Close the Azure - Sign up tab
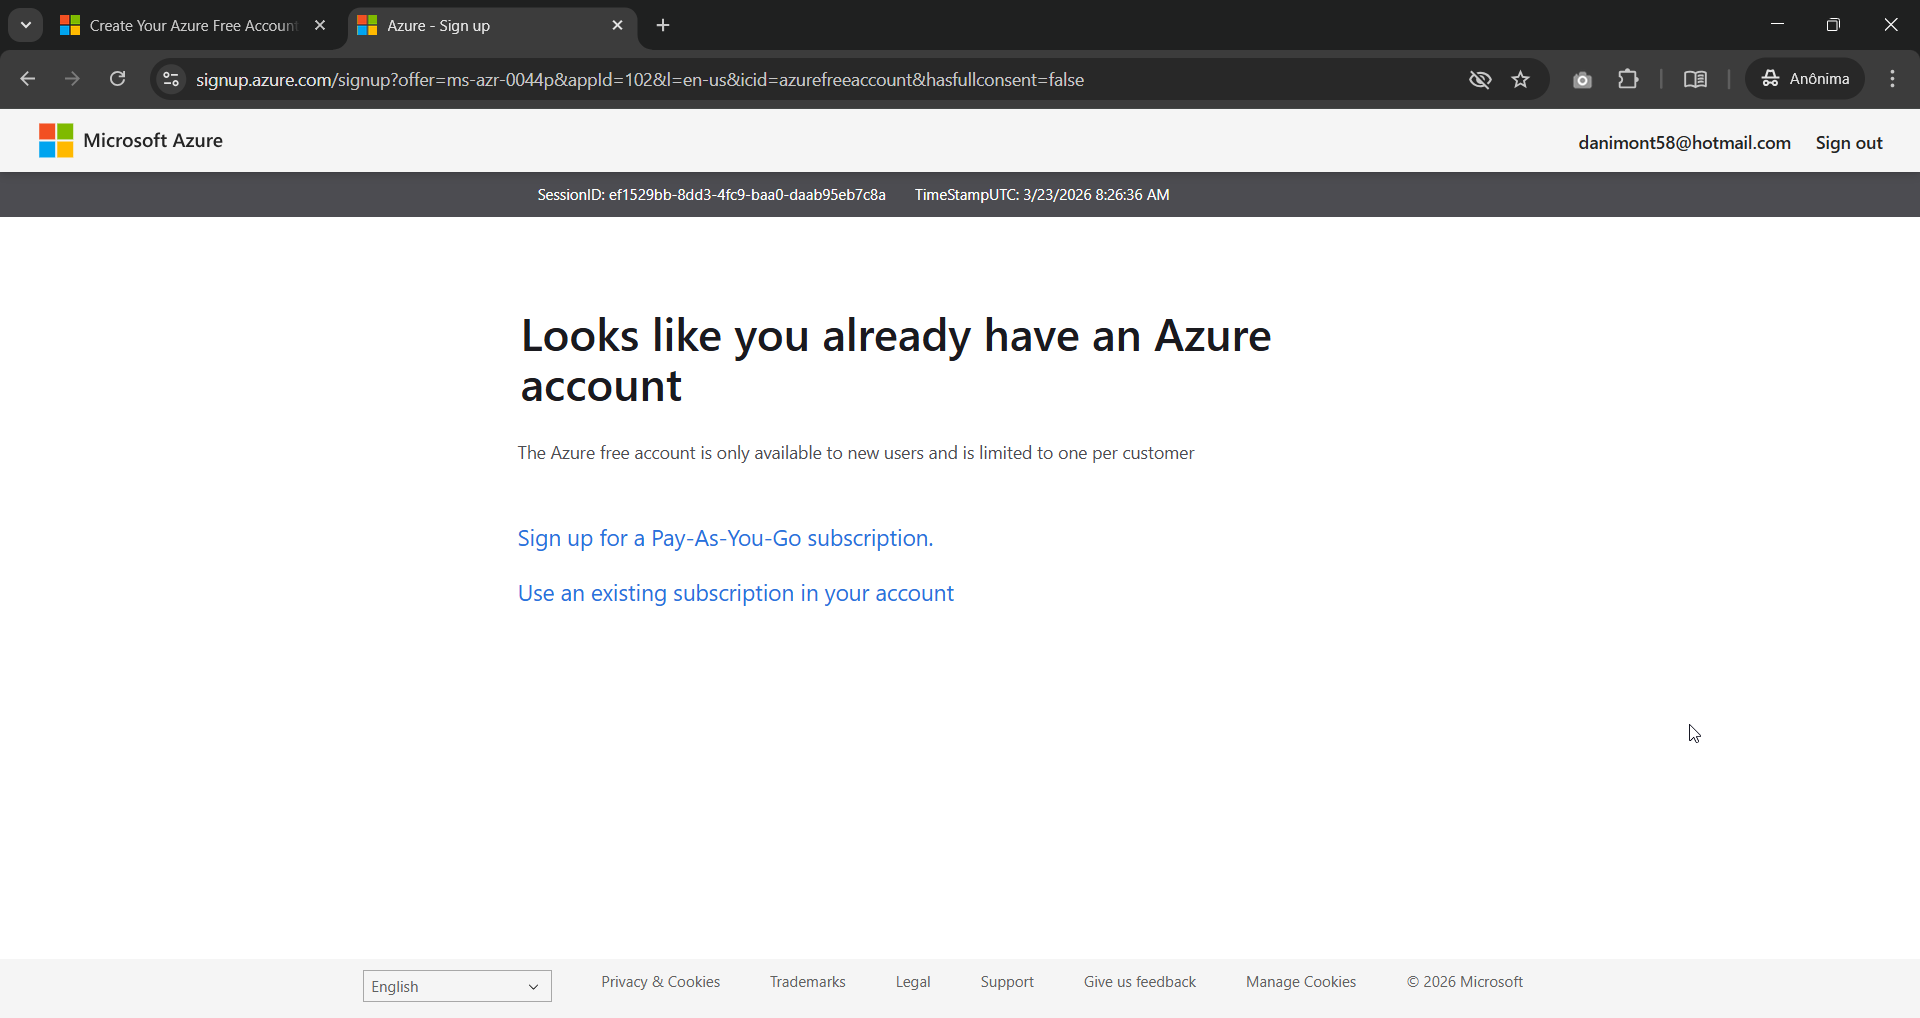The width and height of the screenshot is (1920, 1018). pos(617,25)
